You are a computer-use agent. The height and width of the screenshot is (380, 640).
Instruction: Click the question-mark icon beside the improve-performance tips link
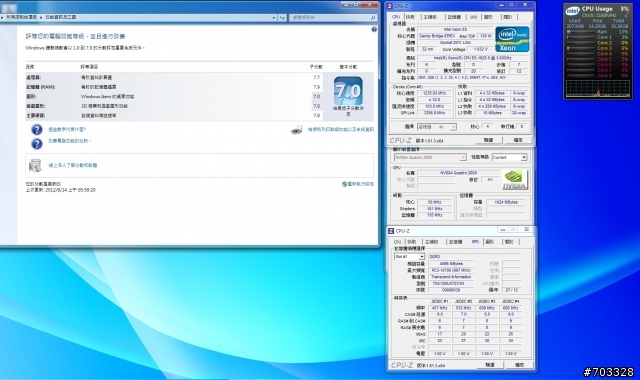(37, 143)
